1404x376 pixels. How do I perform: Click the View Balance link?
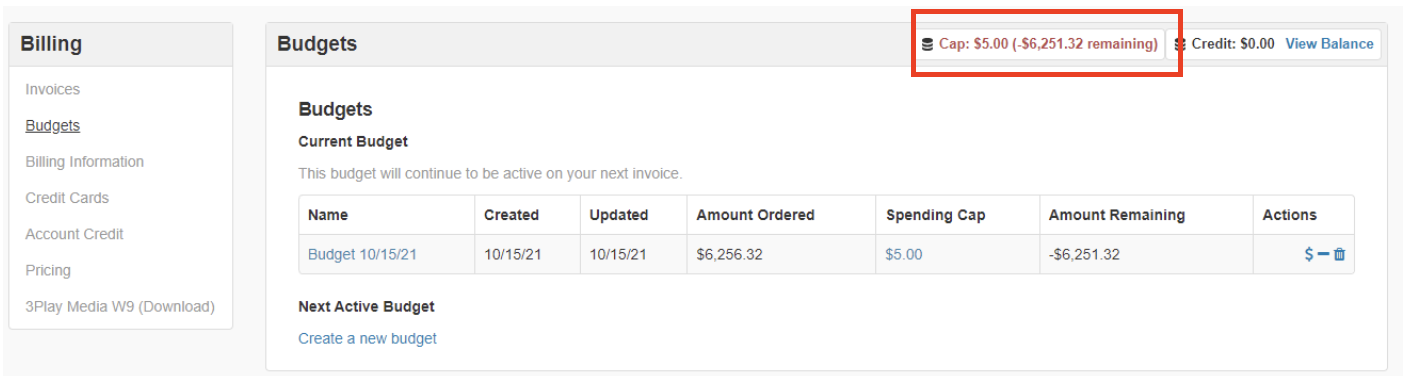(1329, 44)
